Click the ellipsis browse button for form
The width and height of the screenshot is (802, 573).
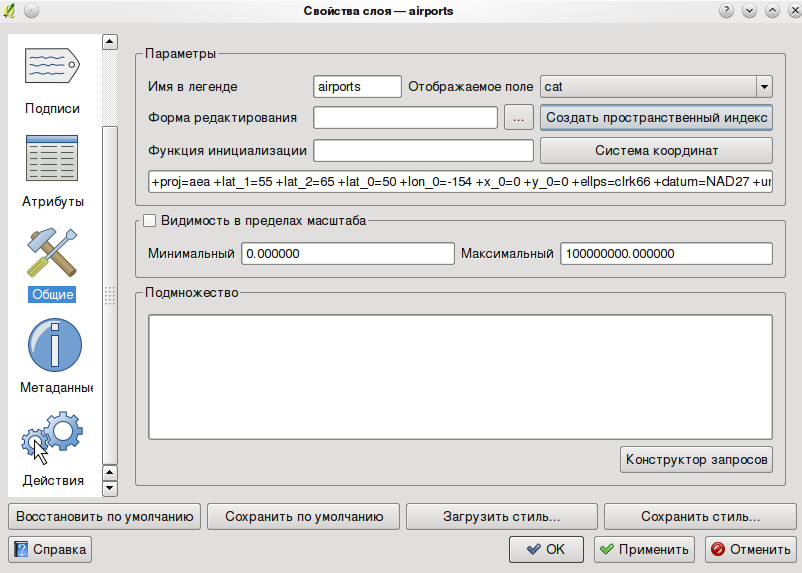[518, 118]
